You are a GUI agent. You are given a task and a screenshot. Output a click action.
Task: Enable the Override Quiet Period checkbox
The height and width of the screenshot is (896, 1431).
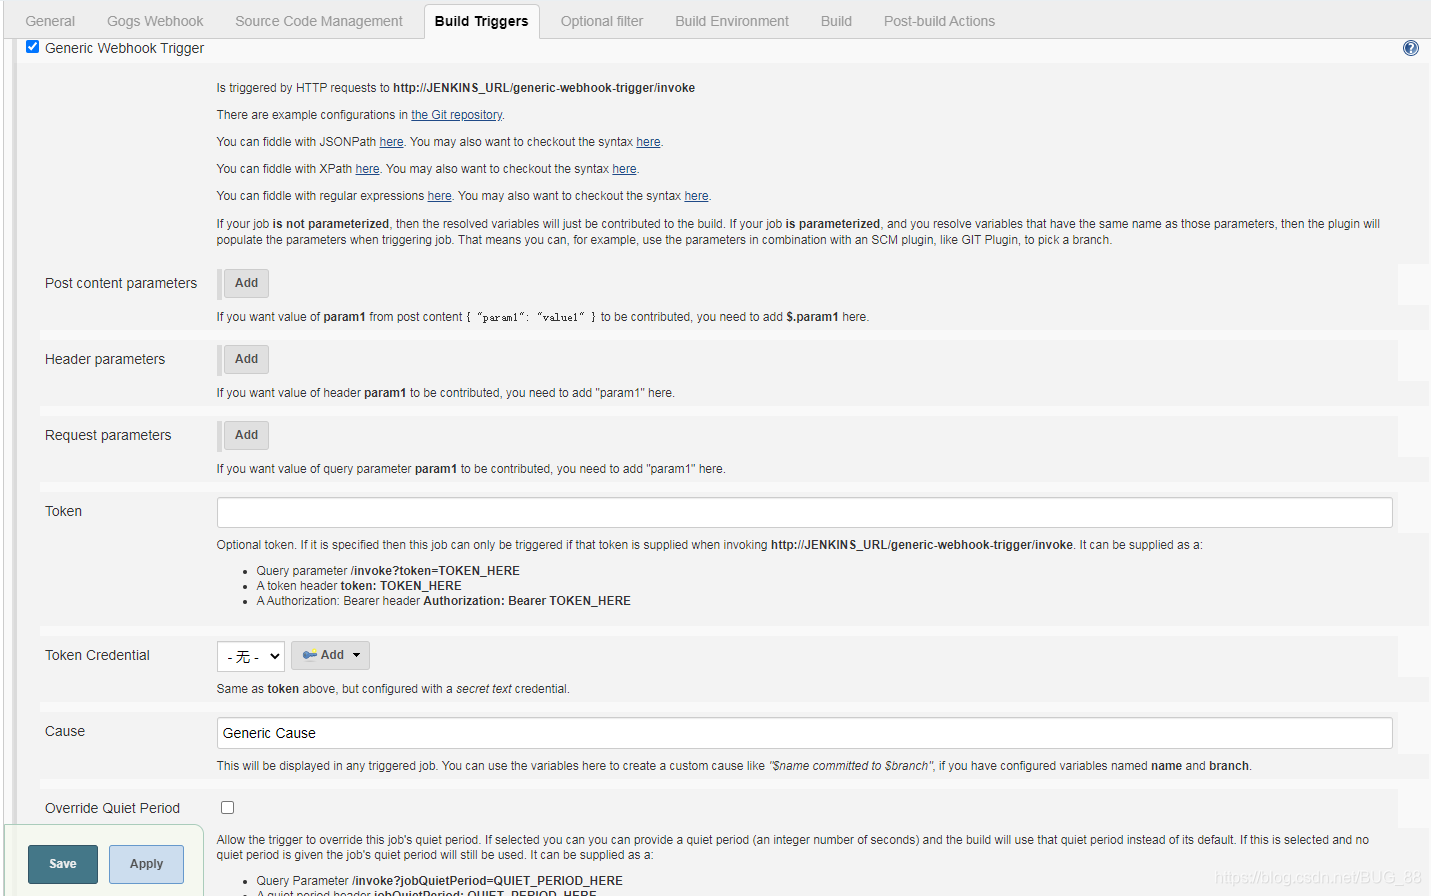[227, 806]
